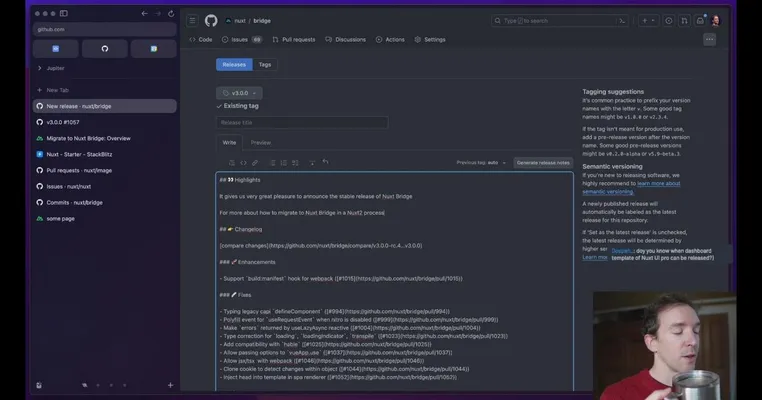Select the 'New release · nuxt/bridge' tab
Viewport: 762px width, 400px height.
pos(104,106)
